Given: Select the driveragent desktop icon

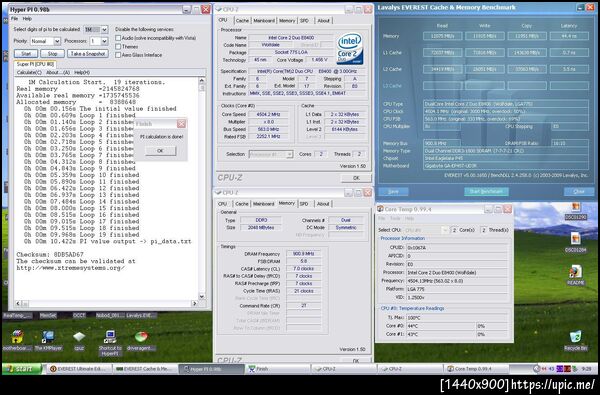Looking at the screenshot, I should pos(141,337).
